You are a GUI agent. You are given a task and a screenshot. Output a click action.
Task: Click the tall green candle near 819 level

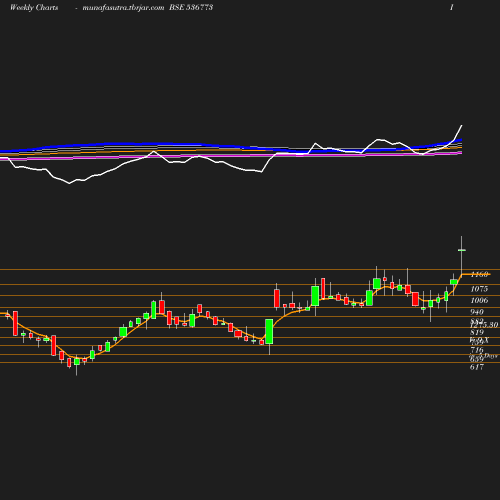coord(269,331)
